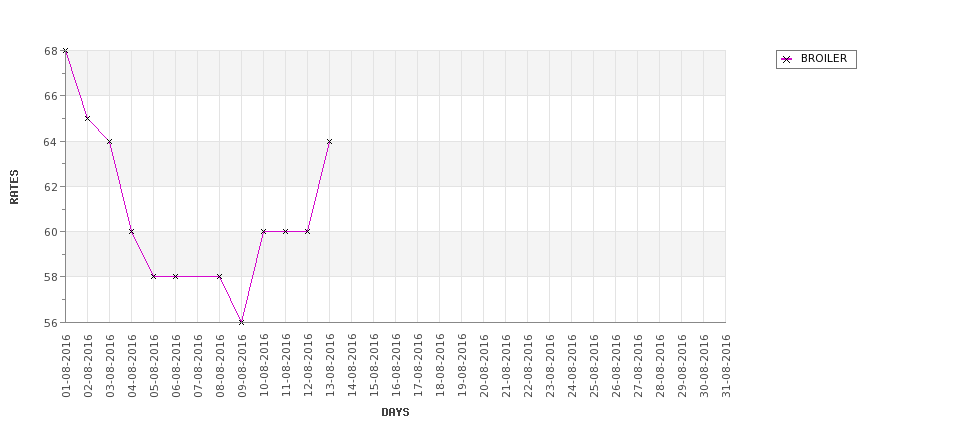Click the last data point on 13-08-2016

pos(329,141)
